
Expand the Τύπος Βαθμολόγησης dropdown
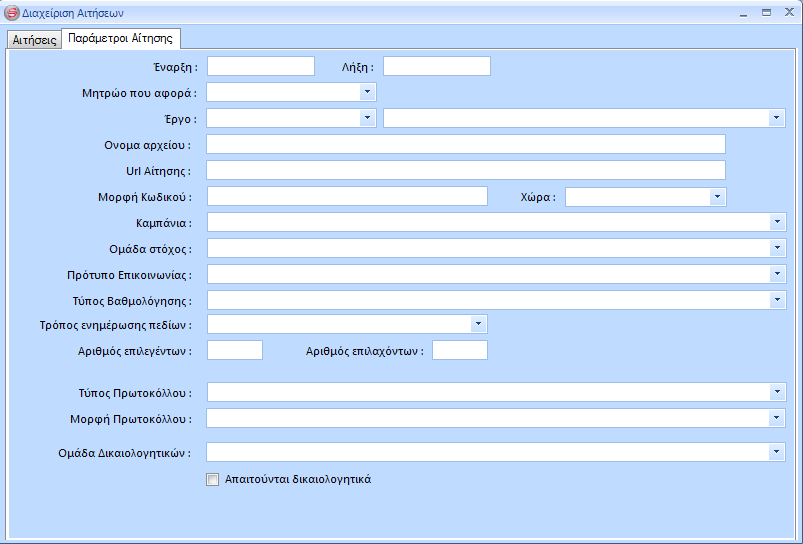[x=777, y=300]
